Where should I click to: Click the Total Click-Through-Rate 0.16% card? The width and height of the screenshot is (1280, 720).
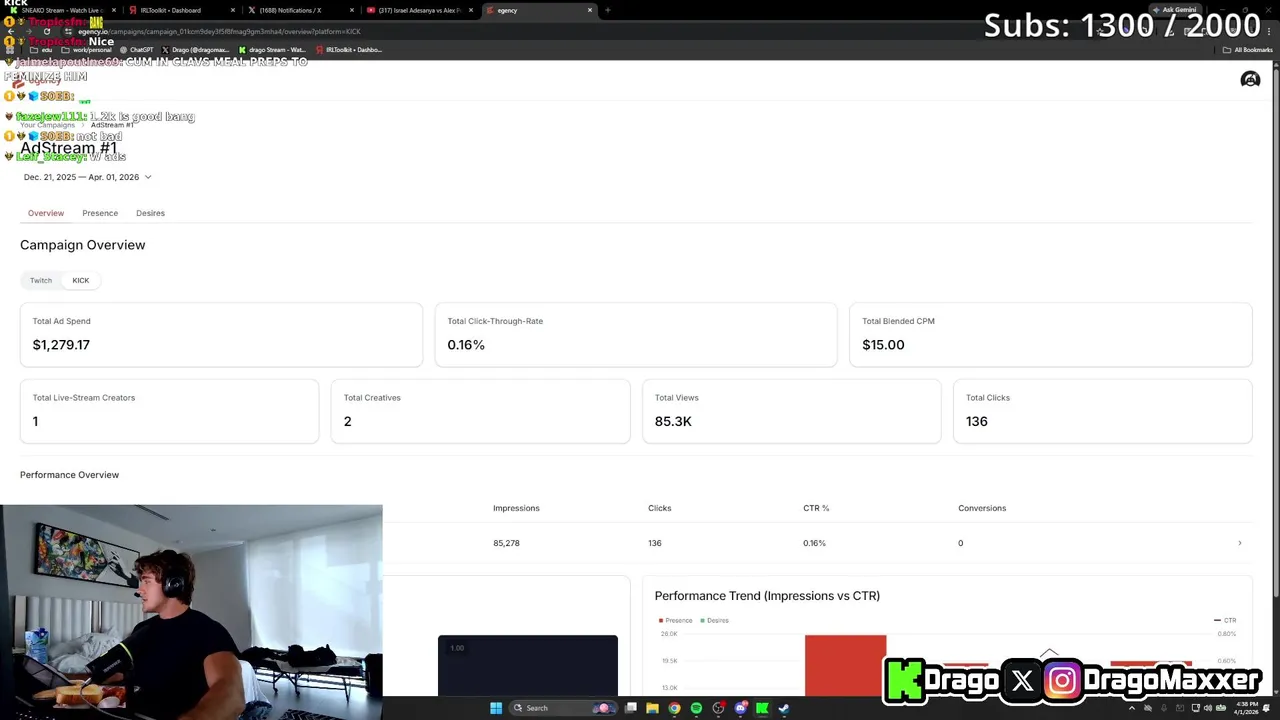point(636,335)
